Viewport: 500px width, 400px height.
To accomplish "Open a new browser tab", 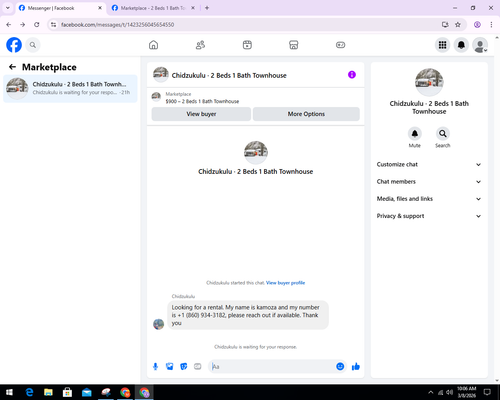I will [207, 8].
